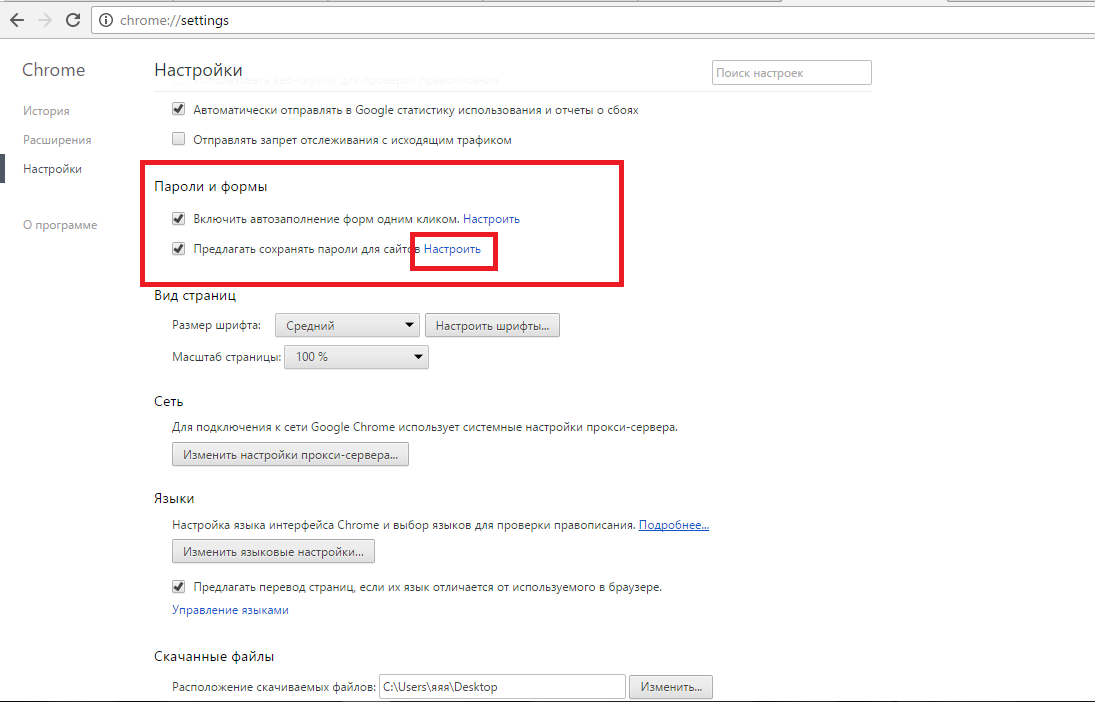Click Настроить link for saved passwords
The width and height of the screenshot is (1095, 702).
tap(453, 249)
